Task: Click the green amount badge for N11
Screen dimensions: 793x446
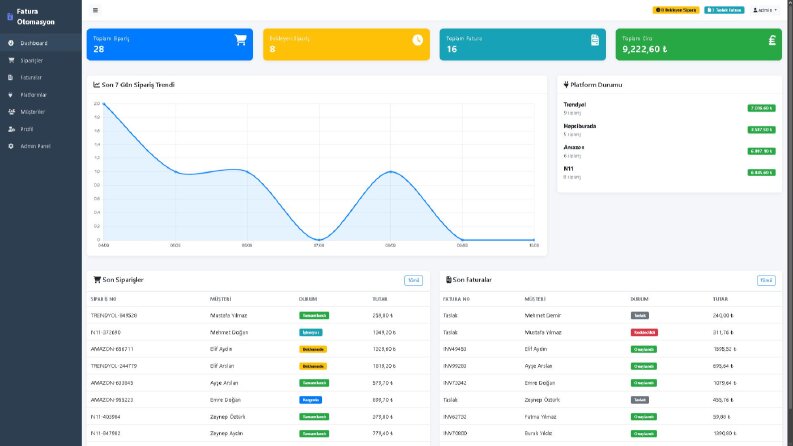Action: [761, 172]
